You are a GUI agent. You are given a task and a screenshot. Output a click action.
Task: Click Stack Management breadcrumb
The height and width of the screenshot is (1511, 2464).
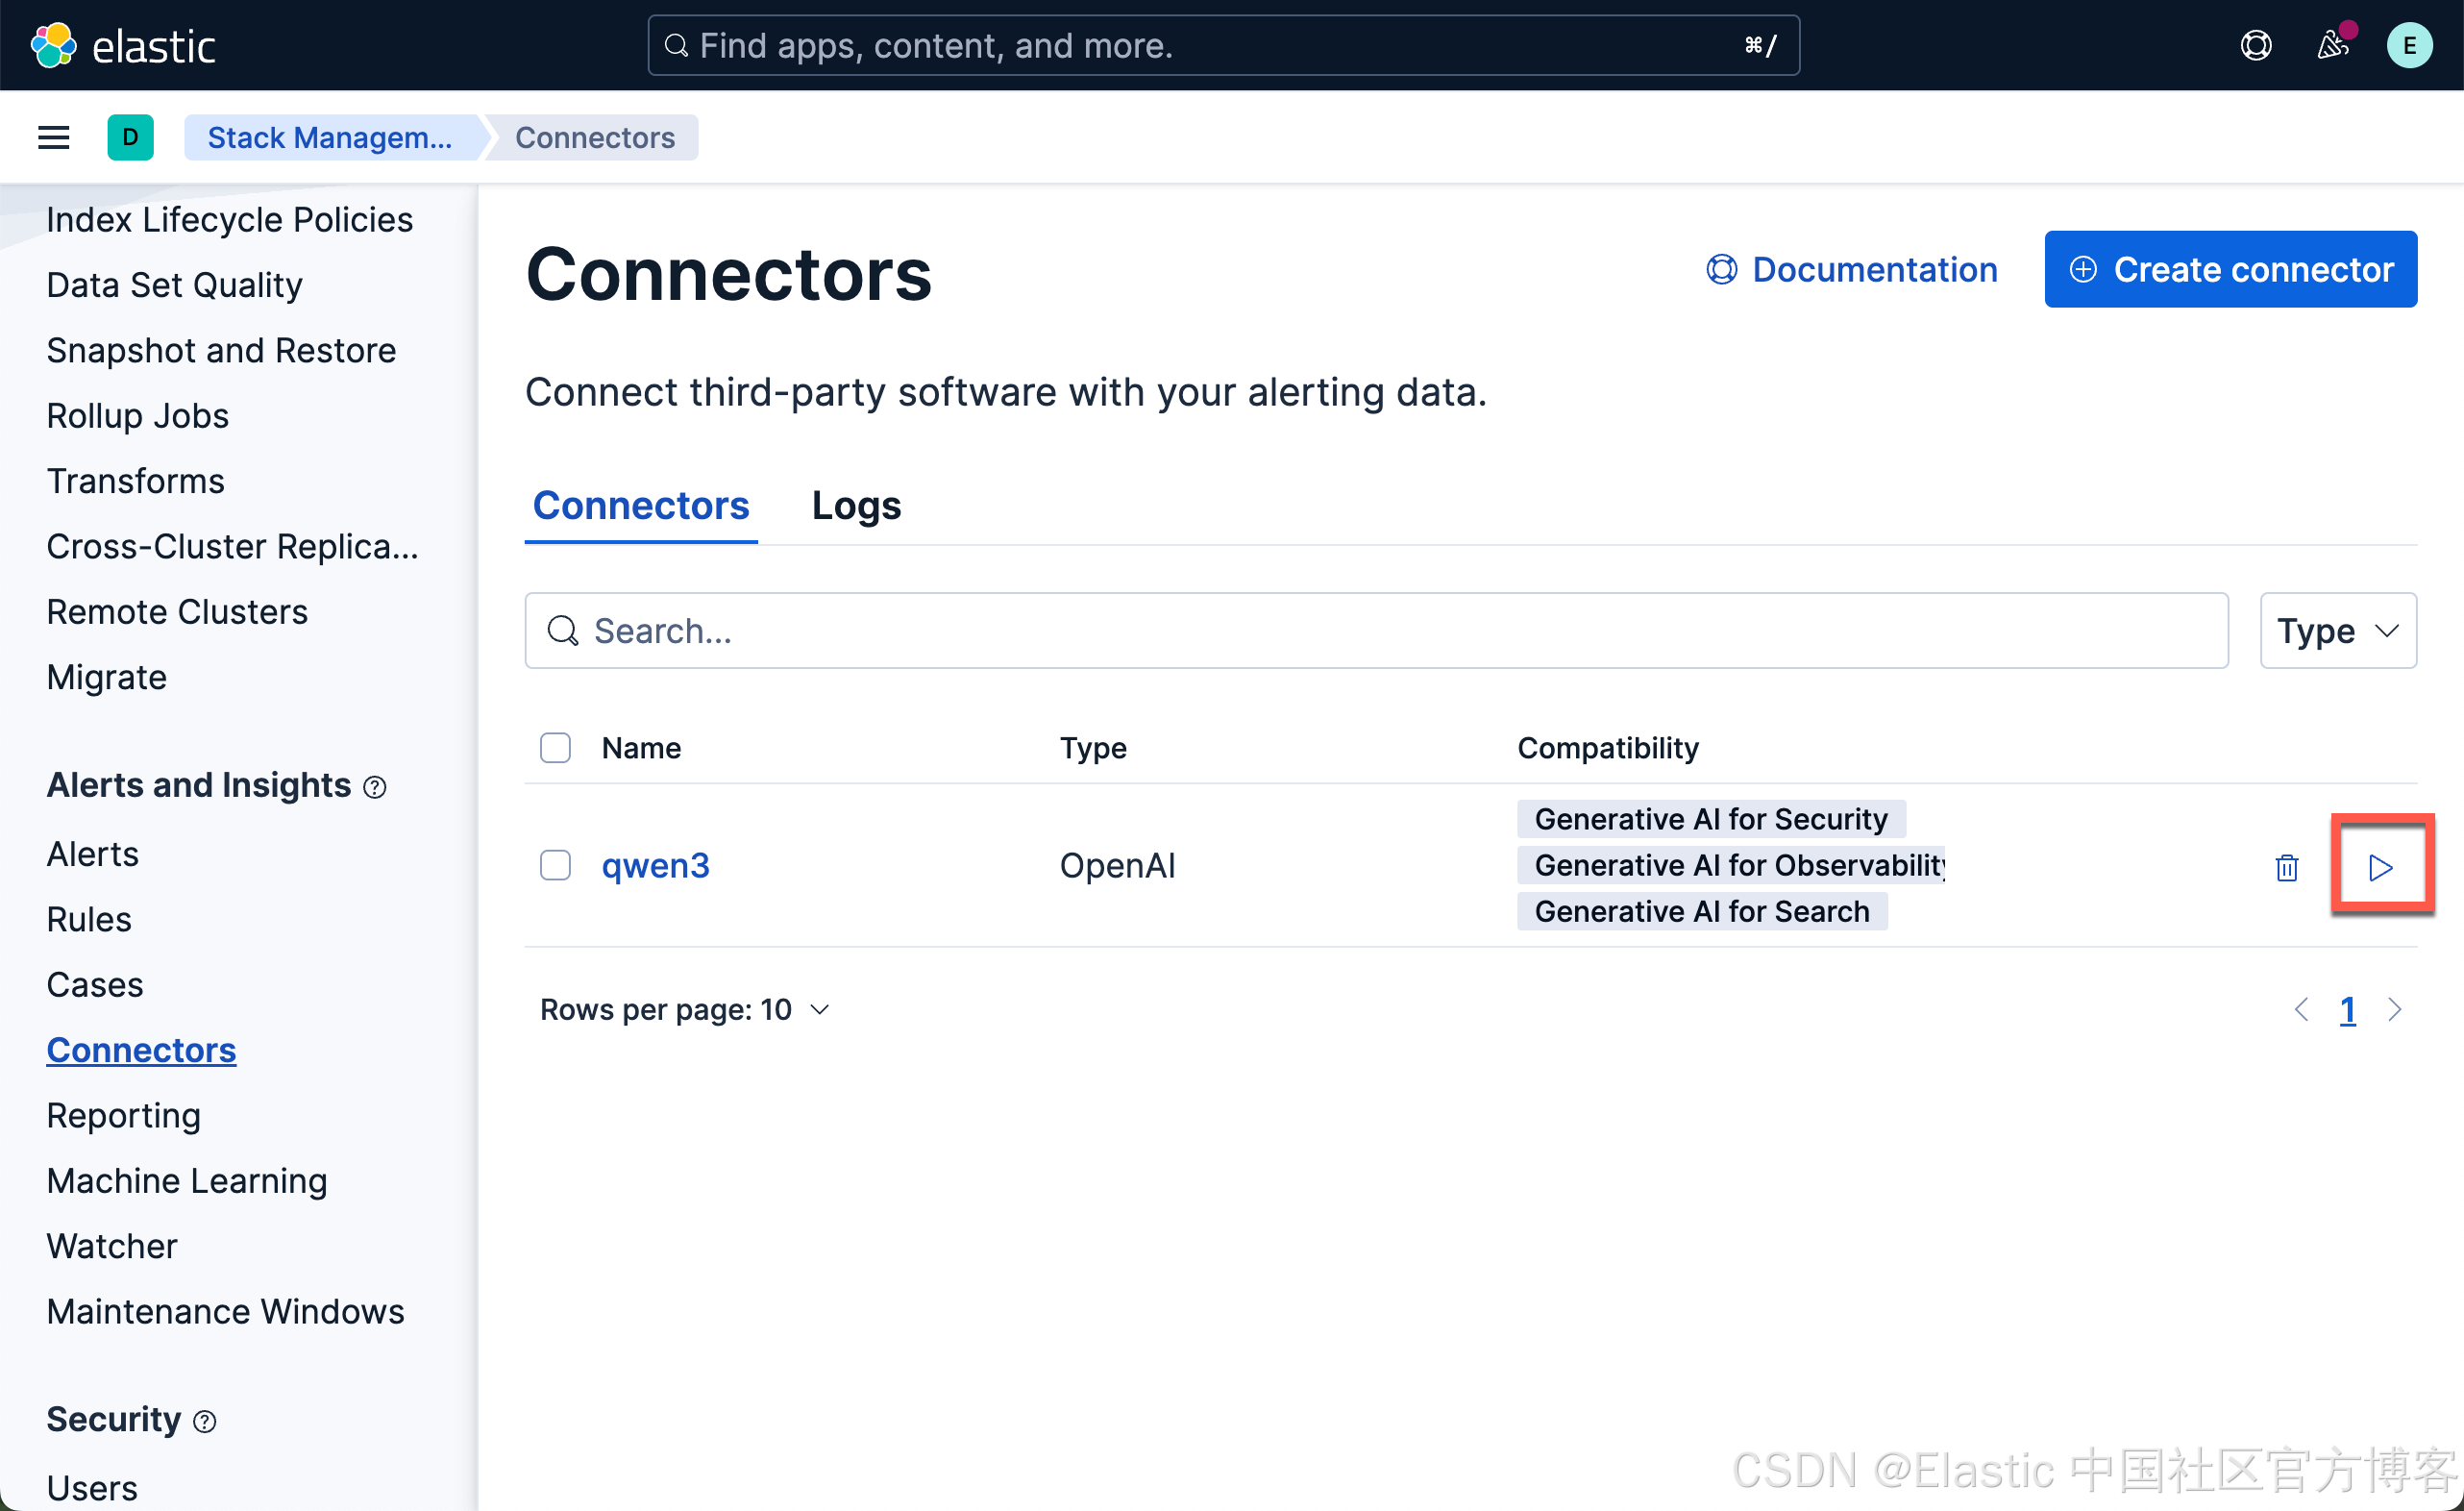point(330,137)
